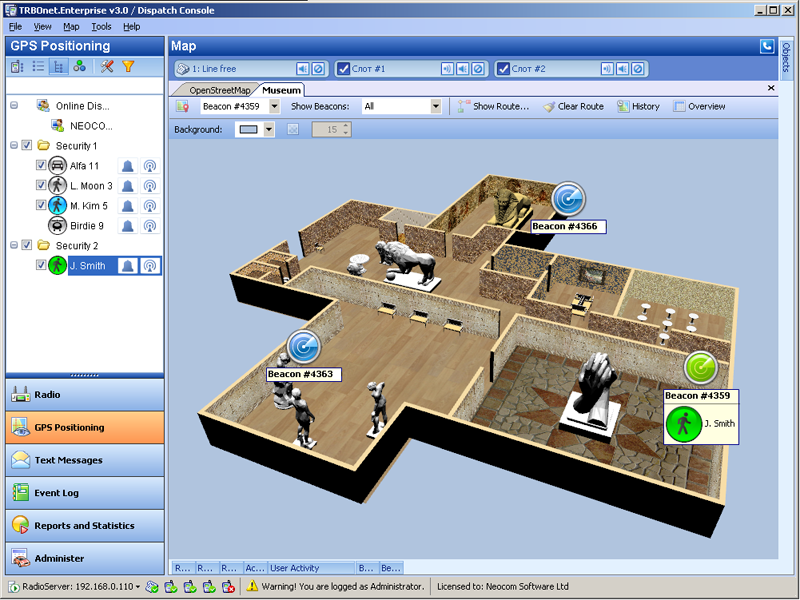The width and height of the screenshot is (800, 600).
Task: Click the Clear Route button
Action: point(573,106)
